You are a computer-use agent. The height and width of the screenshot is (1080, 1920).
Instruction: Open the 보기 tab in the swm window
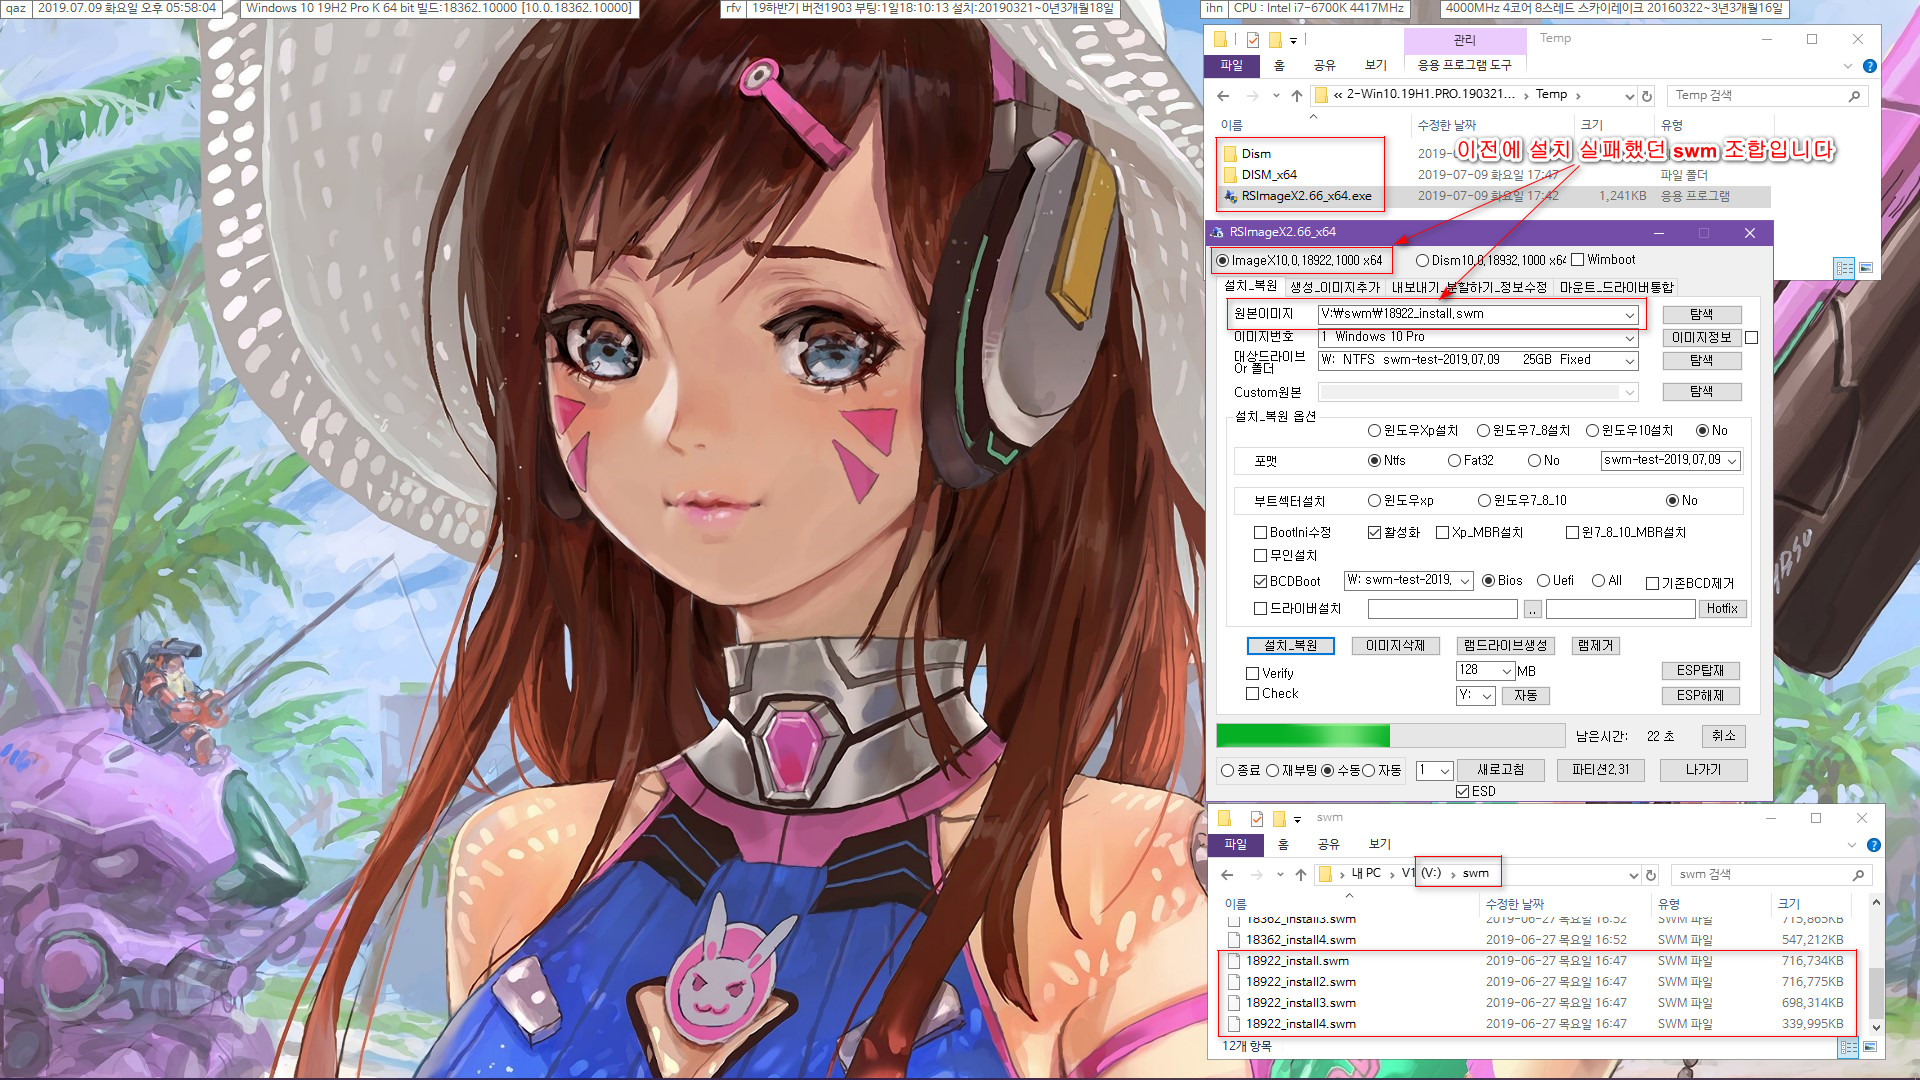tap(1380, 844)
